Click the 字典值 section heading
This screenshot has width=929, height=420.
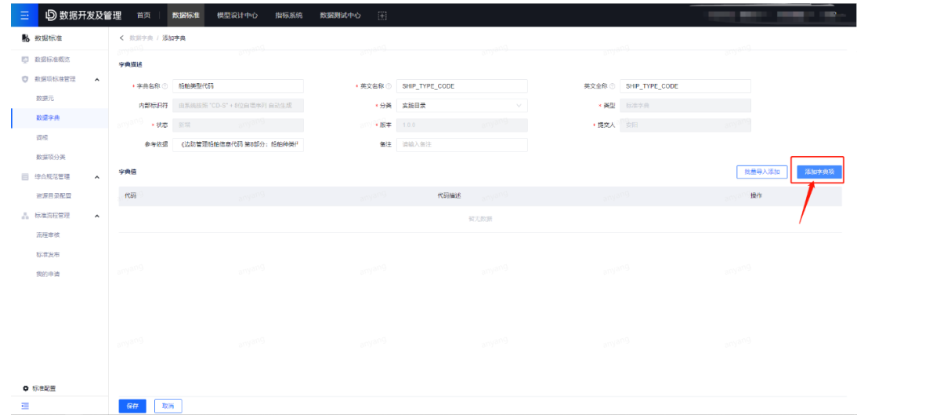127,172
